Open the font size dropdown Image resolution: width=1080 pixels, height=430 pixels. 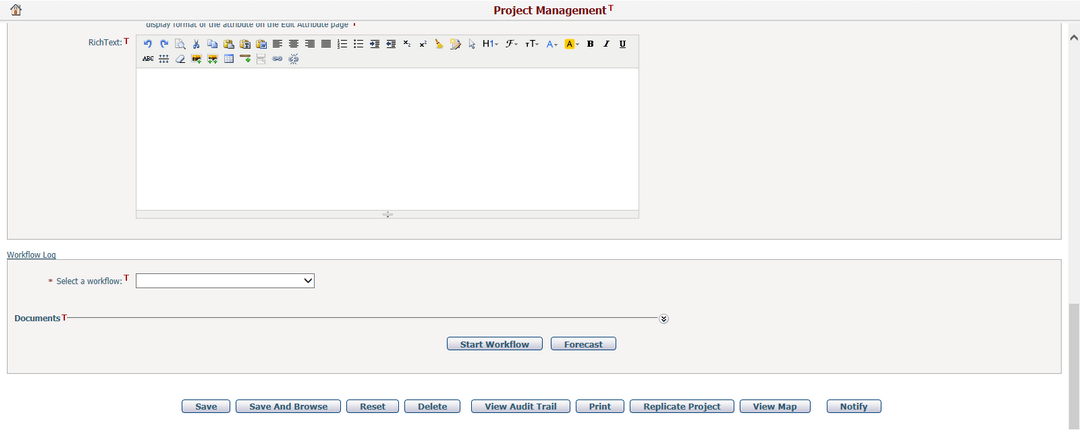point(532,43)
